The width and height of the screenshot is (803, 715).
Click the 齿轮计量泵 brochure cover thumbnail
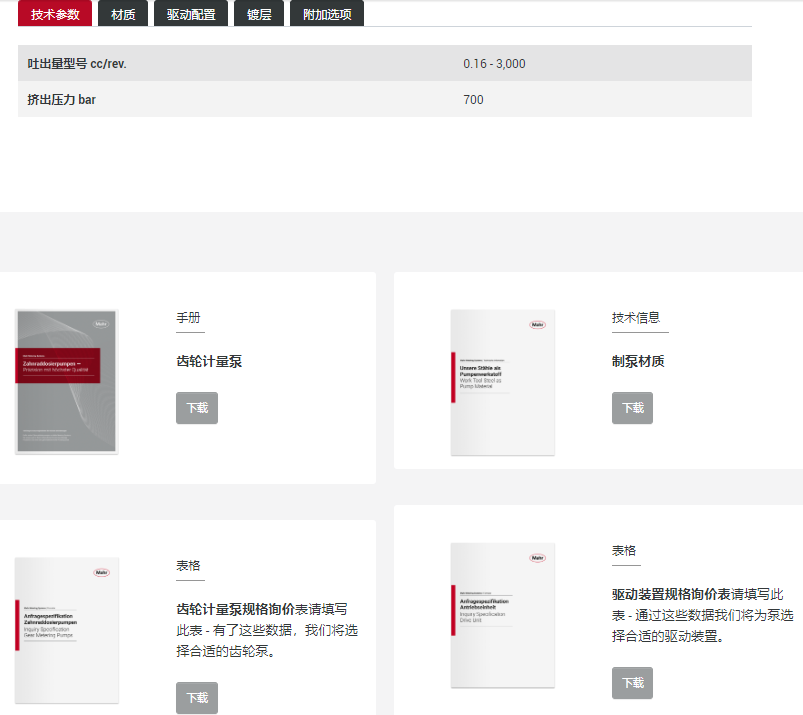coord(67,381)
